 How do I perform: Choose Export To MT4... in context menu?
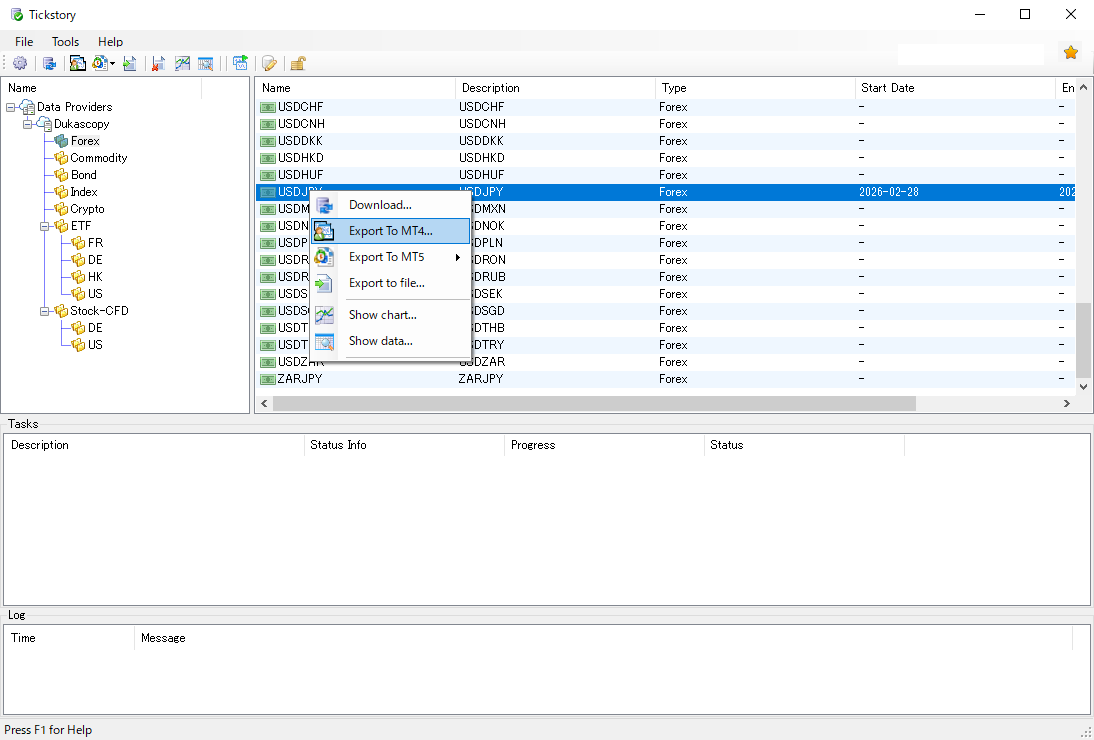coord(391,231)
